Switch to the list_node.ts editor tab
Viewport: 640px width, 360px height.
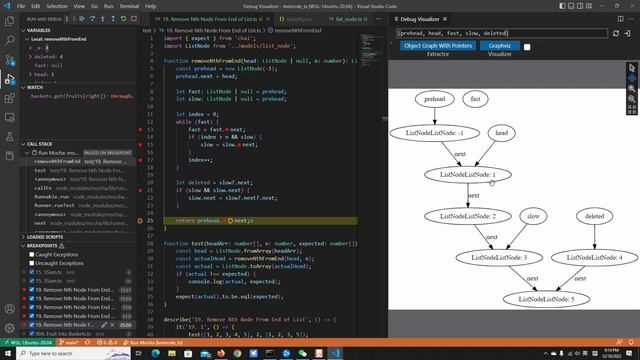[348, 19]
